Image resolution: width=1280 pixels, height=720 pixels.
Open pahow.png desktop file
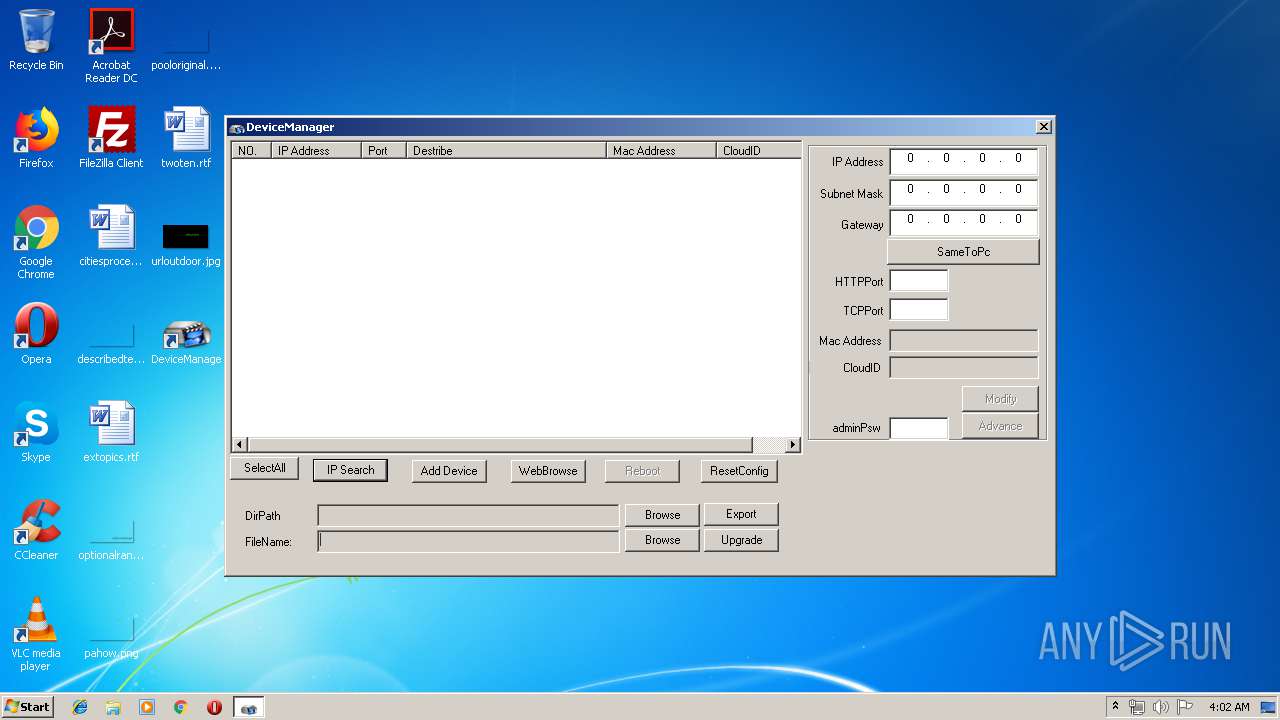coord(111,636)
